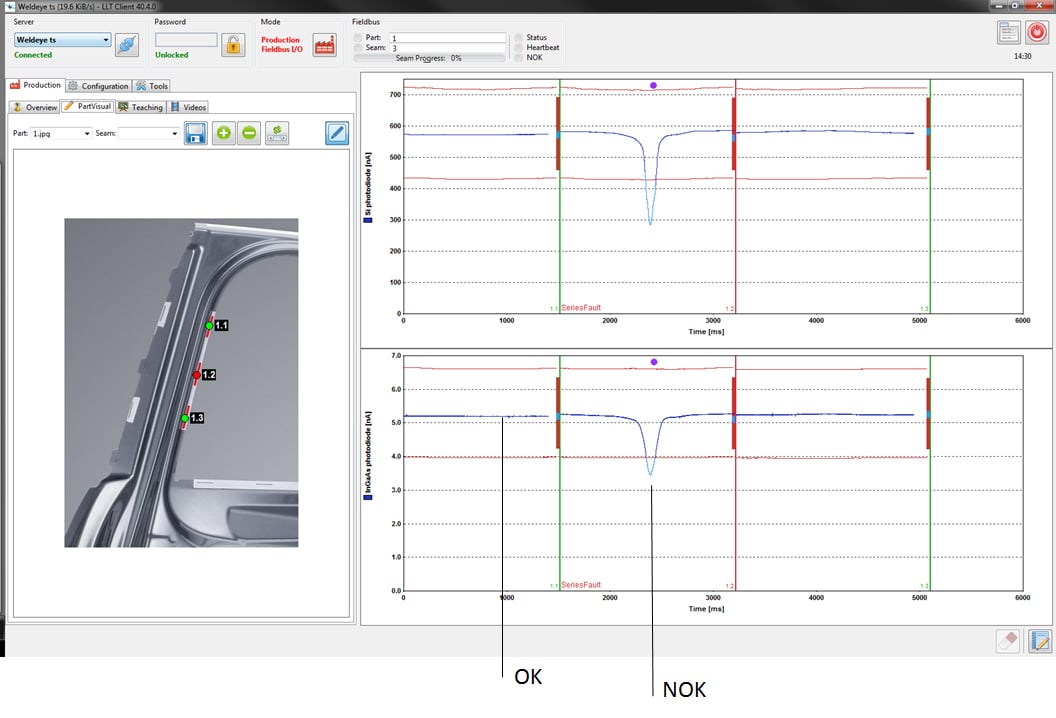Toggle the Fieldbus NOK indicator

pyautogui.click(x=518, y=58)
